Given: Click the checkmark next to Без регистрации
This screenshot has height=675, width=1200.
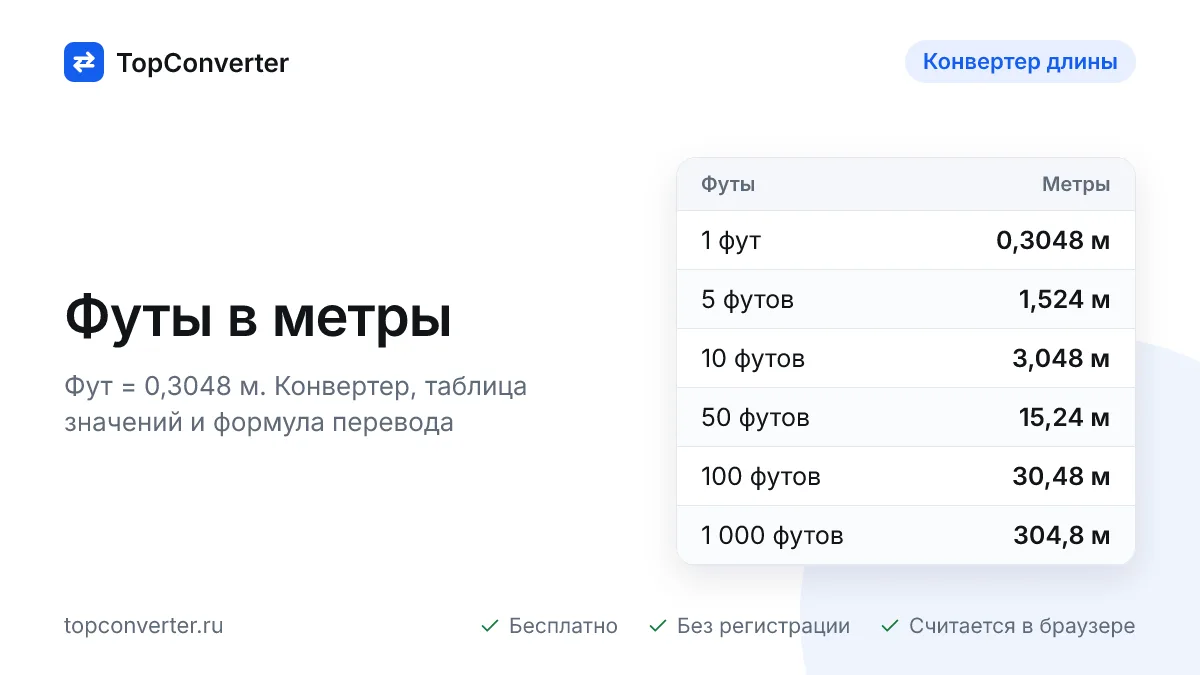Looking at the screenshot, I should [x=658, y=626].
